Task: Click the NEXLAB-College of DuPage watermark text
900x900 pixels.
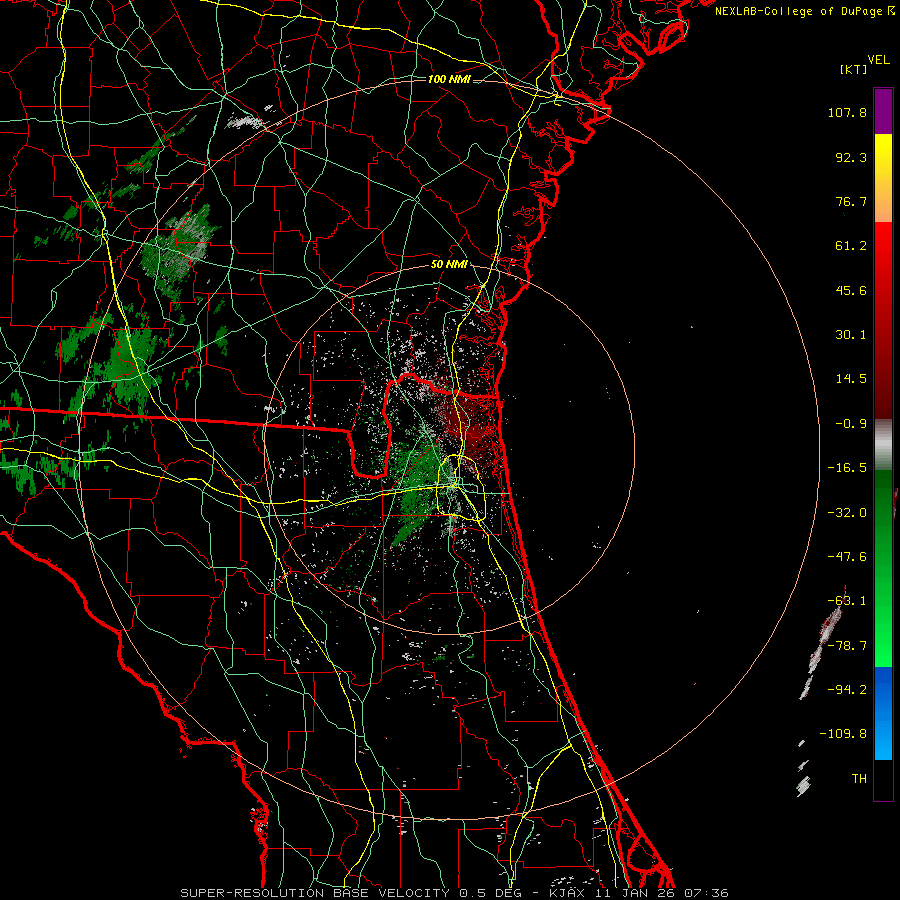Action: coord(800,11)
